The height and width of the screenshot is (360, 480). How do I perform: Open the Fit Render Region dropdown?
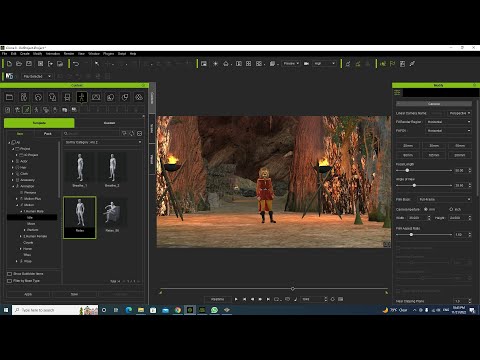(448, 122)
